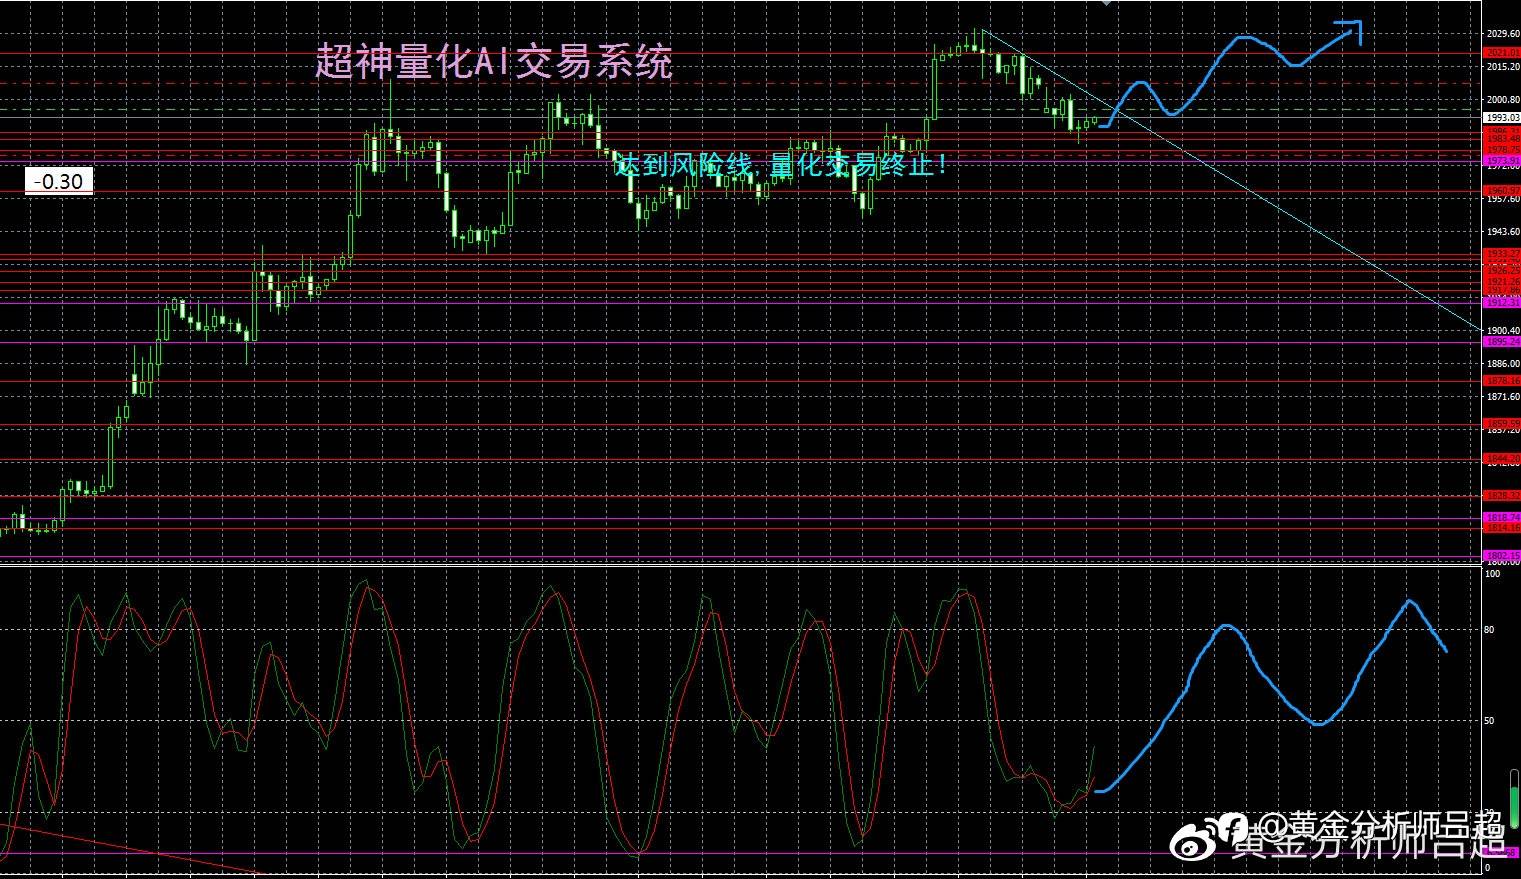Select the red 1933.27 level label
This screenshot has width=1521, height=879.
pyautogui.click(x=1502, y=255)
